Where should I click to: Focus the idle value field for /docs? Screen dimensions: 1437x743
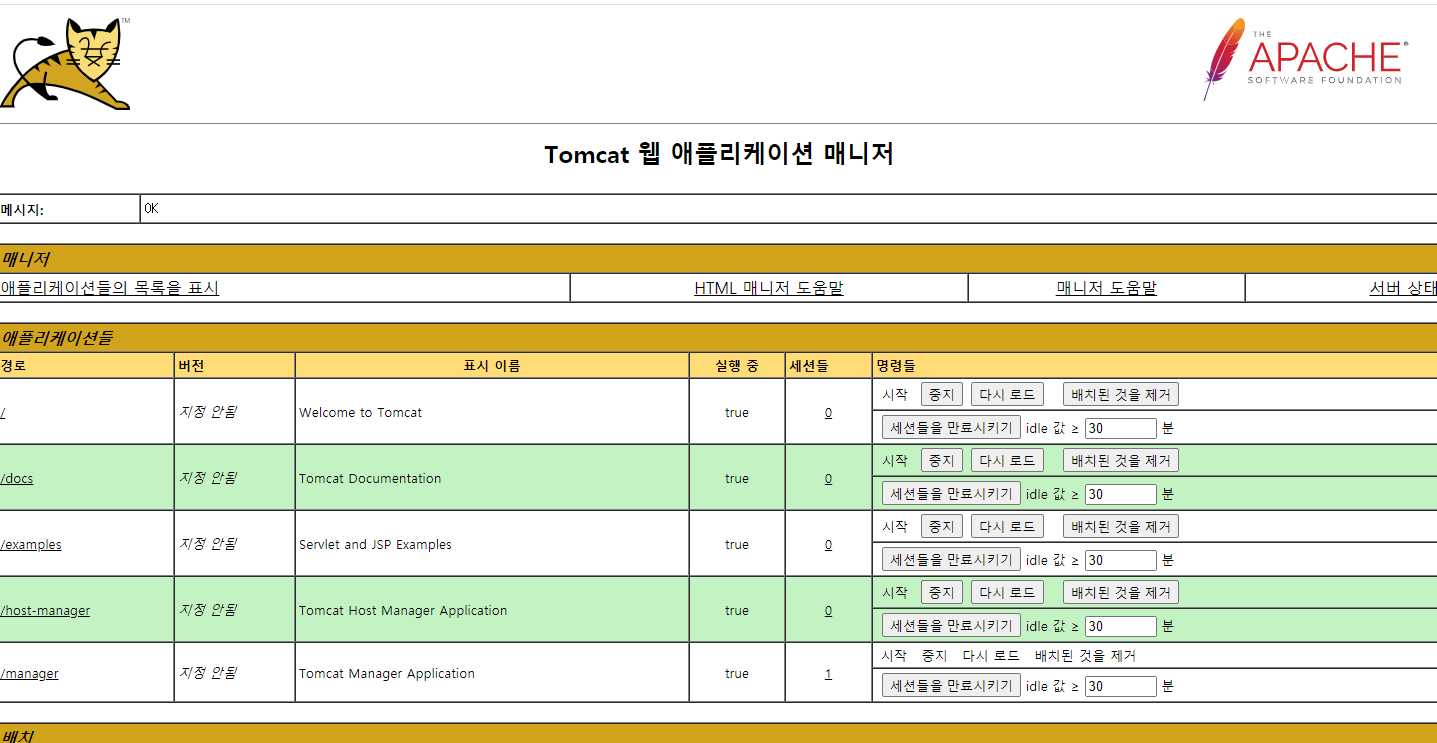[1120, 494]
